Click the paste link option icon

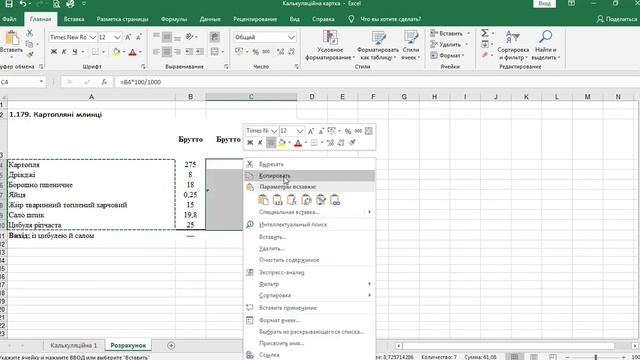point(335,200)
